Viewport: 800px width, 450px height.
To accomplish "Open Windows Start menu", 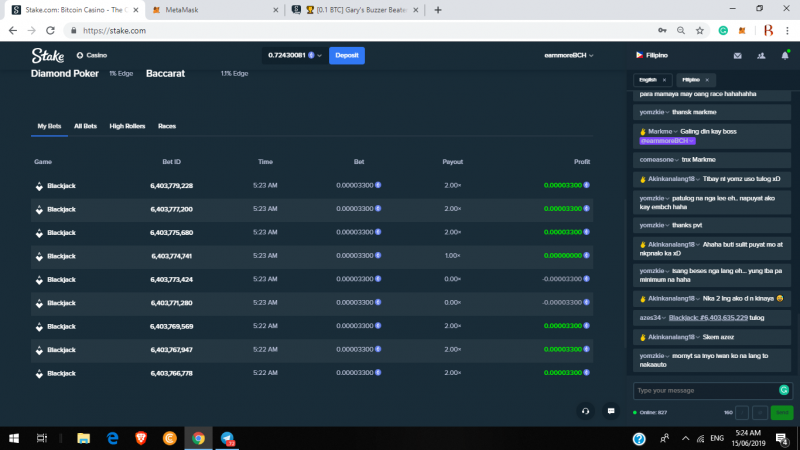I will [x=14, y=438].
